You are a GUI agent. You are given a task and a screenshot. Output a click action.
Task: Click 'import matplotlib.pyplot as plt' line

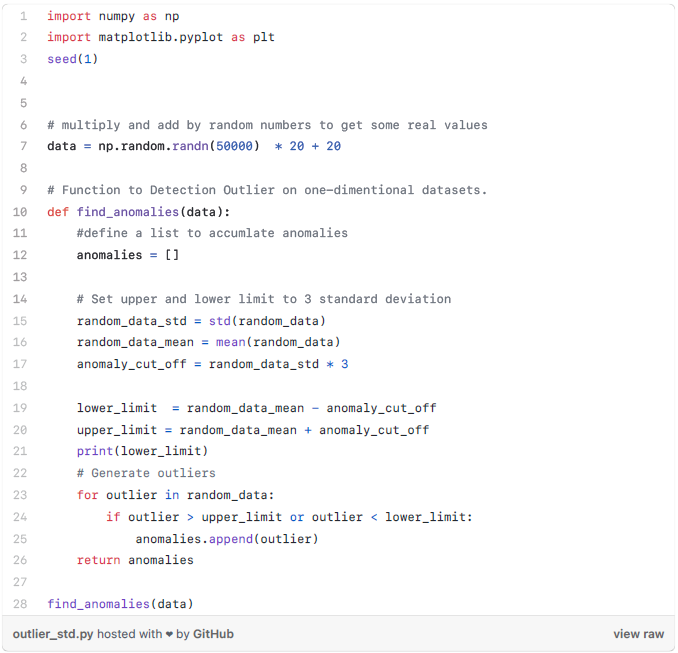click(161, 37)
